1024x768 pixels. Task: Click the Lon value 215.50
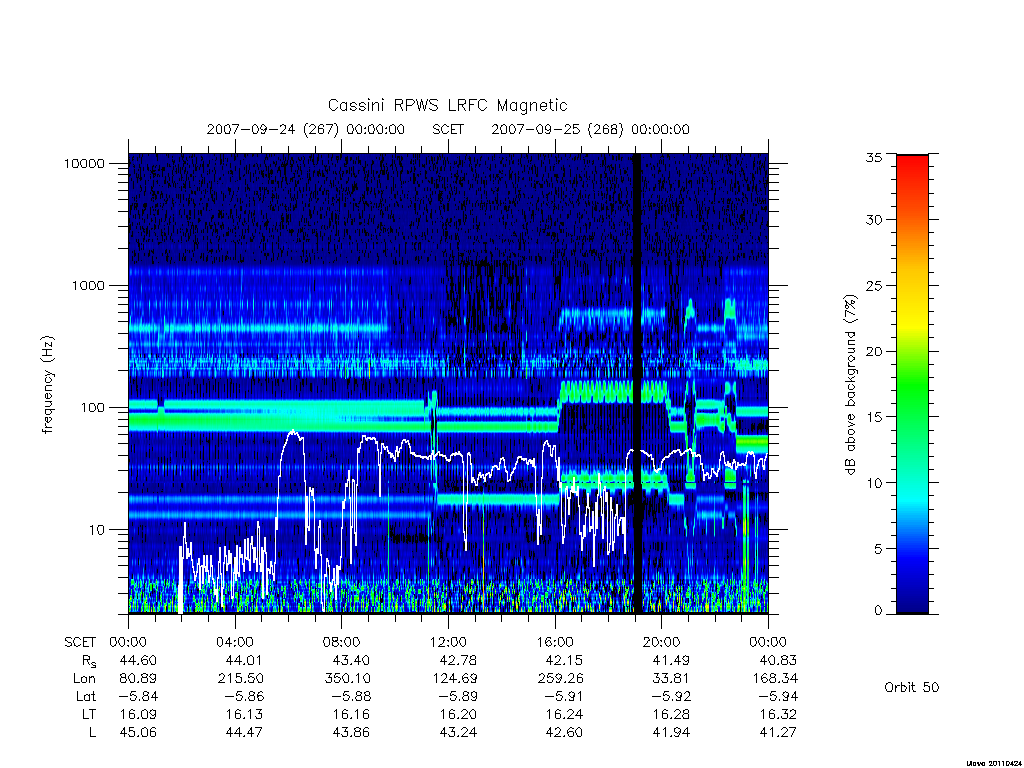(241, 679)
